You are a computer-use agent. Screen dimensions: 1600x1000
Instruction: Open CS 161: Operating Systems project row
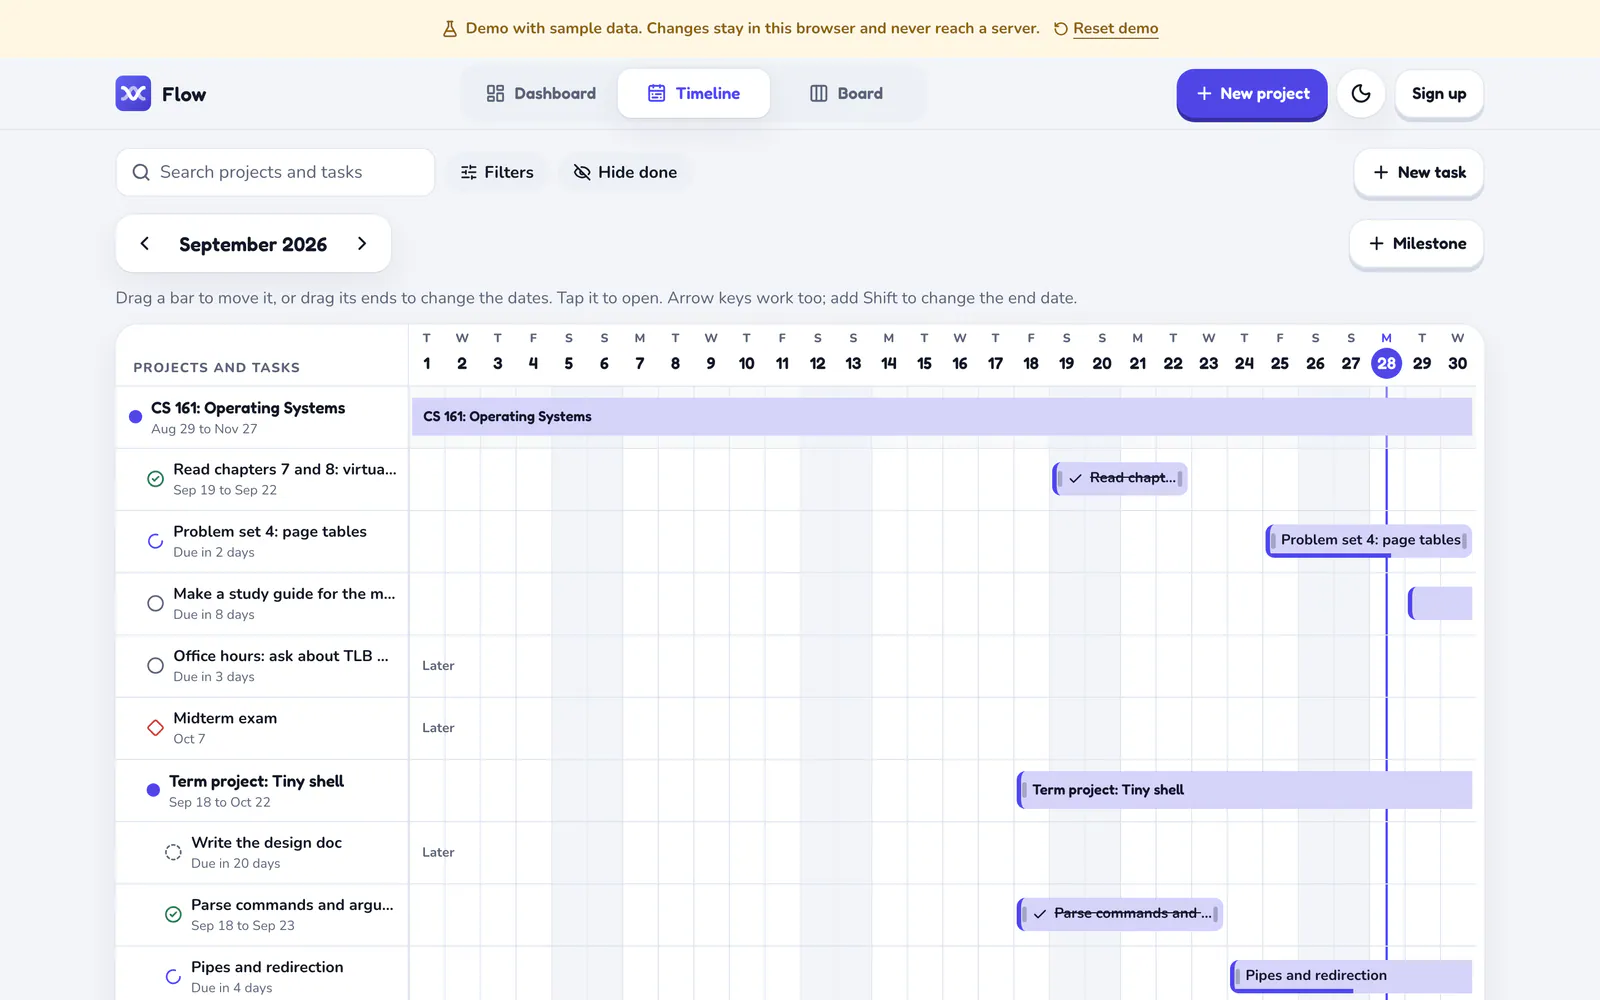(x=262, y=417)
